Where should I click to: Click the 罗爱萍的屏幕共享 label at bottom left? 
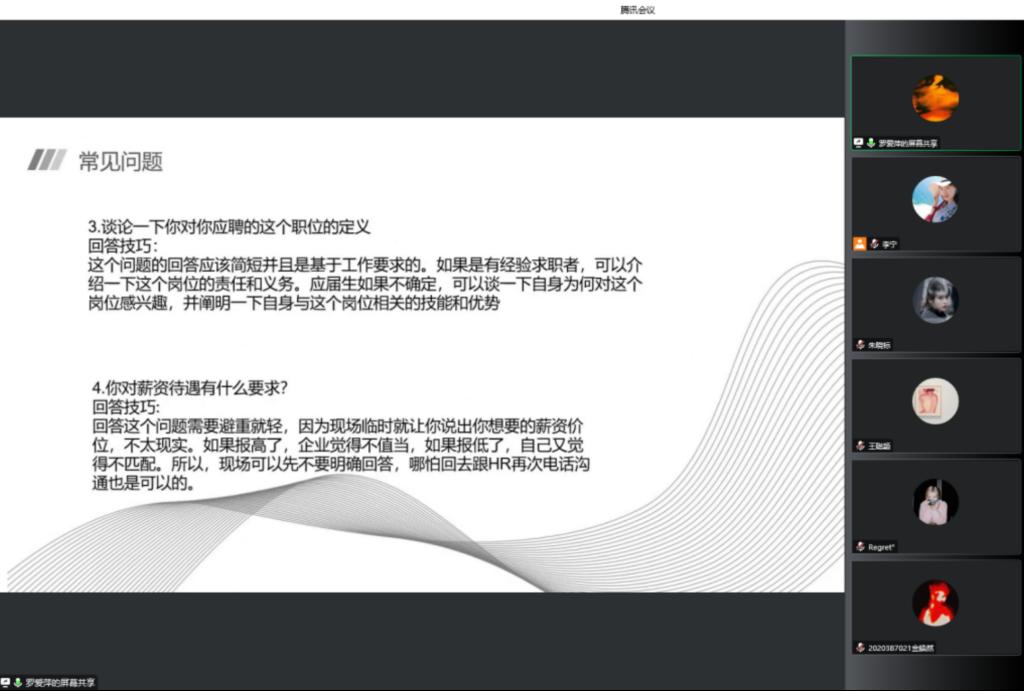[60, 682]
